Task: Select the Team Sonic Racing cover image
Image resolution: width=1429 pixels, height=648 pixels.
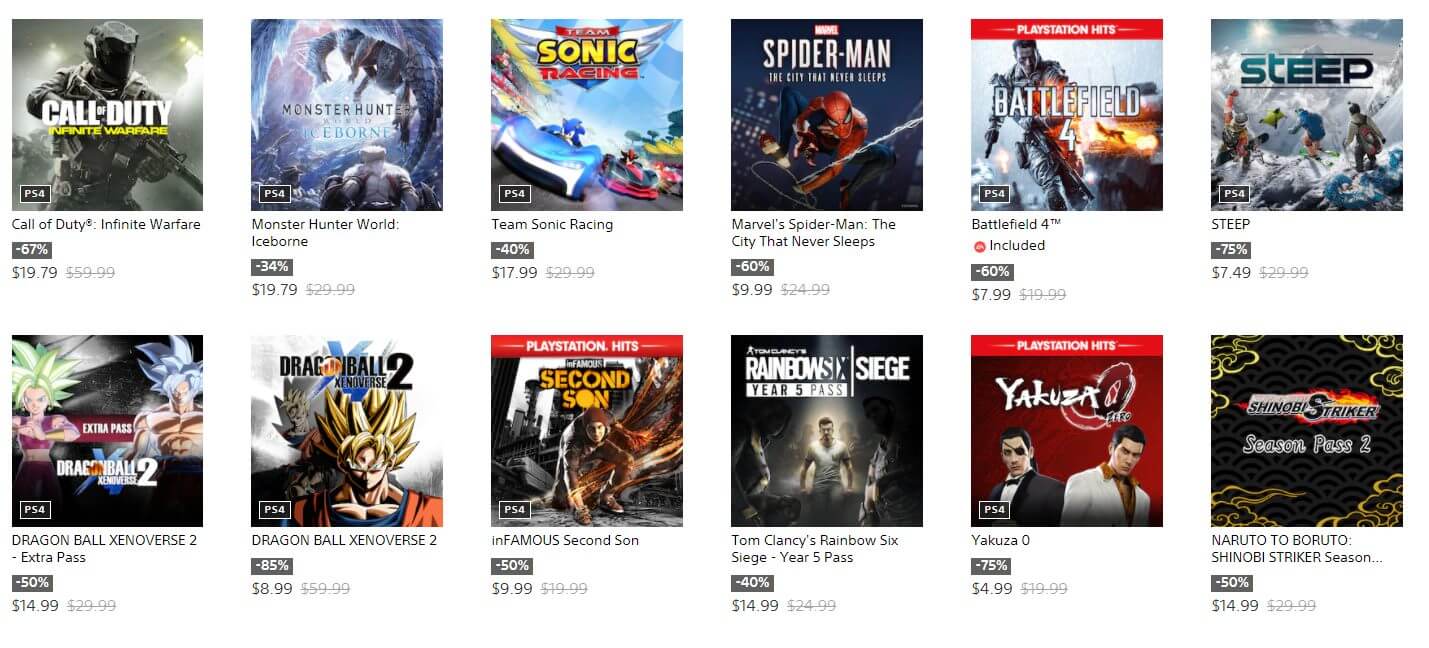Action: point(587,115)
